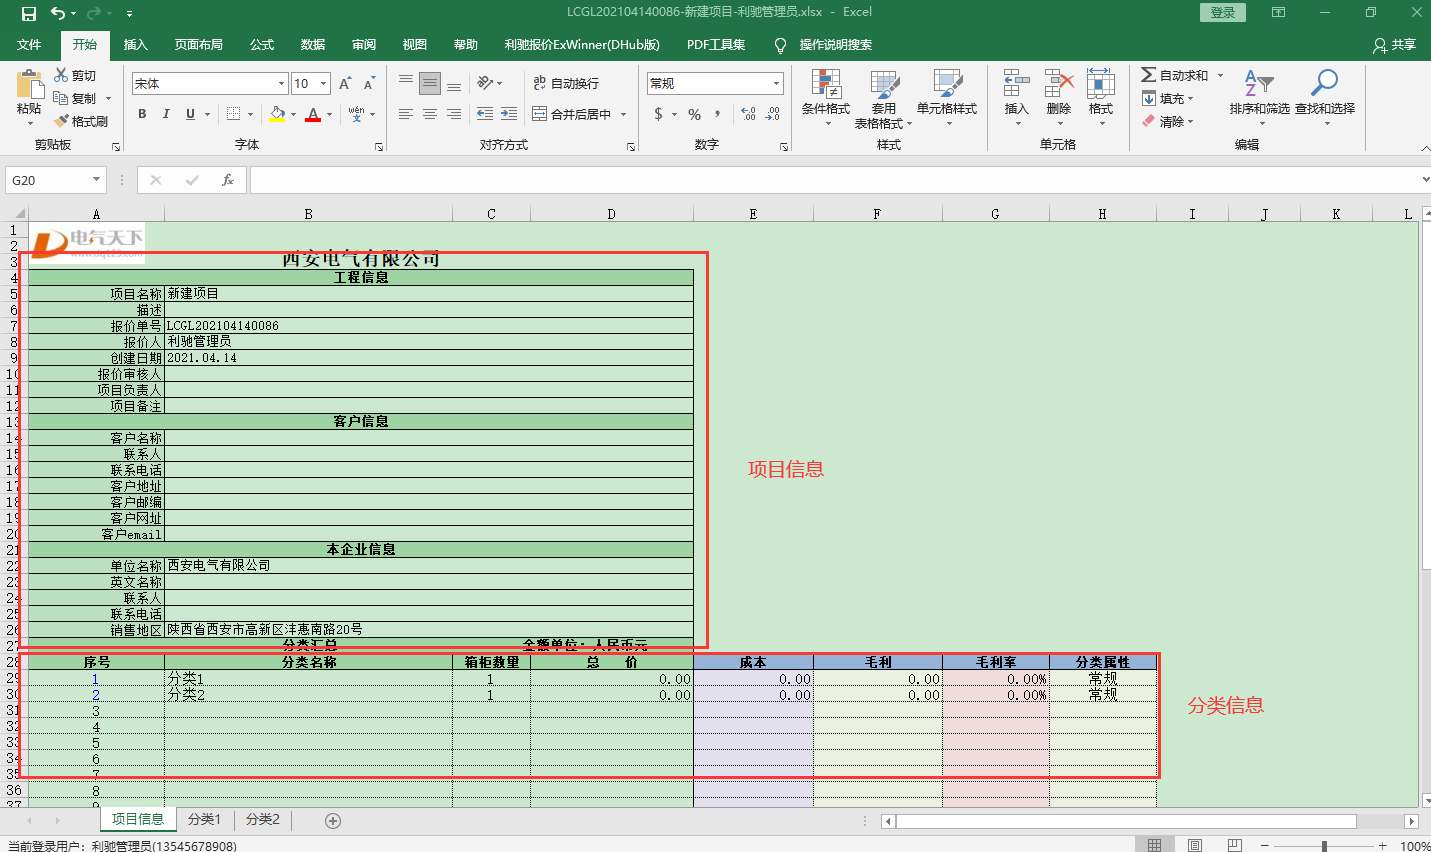
Task: Toggle Underline formatting
Action: 190,114
